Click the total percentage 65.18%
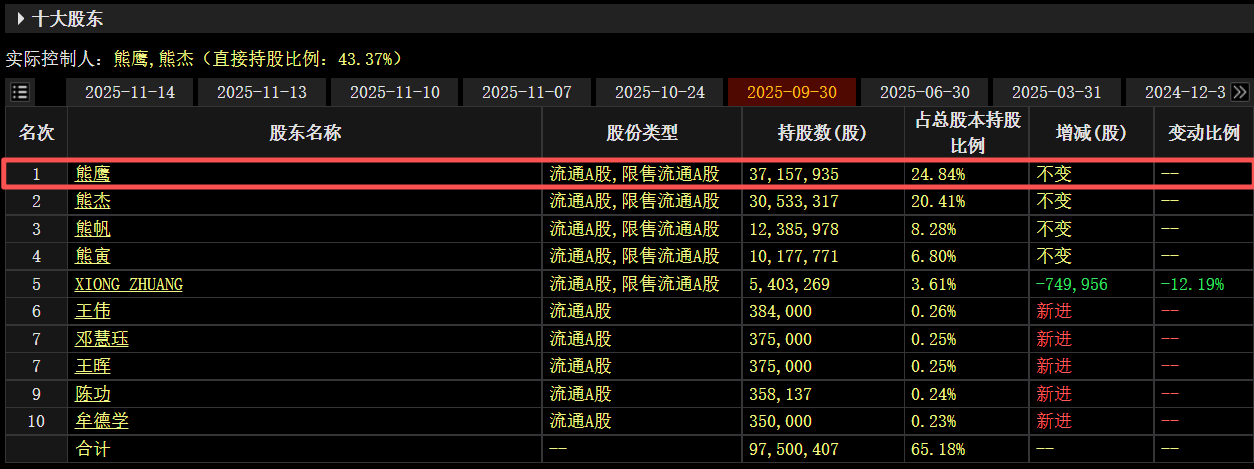 click(939, 450)
